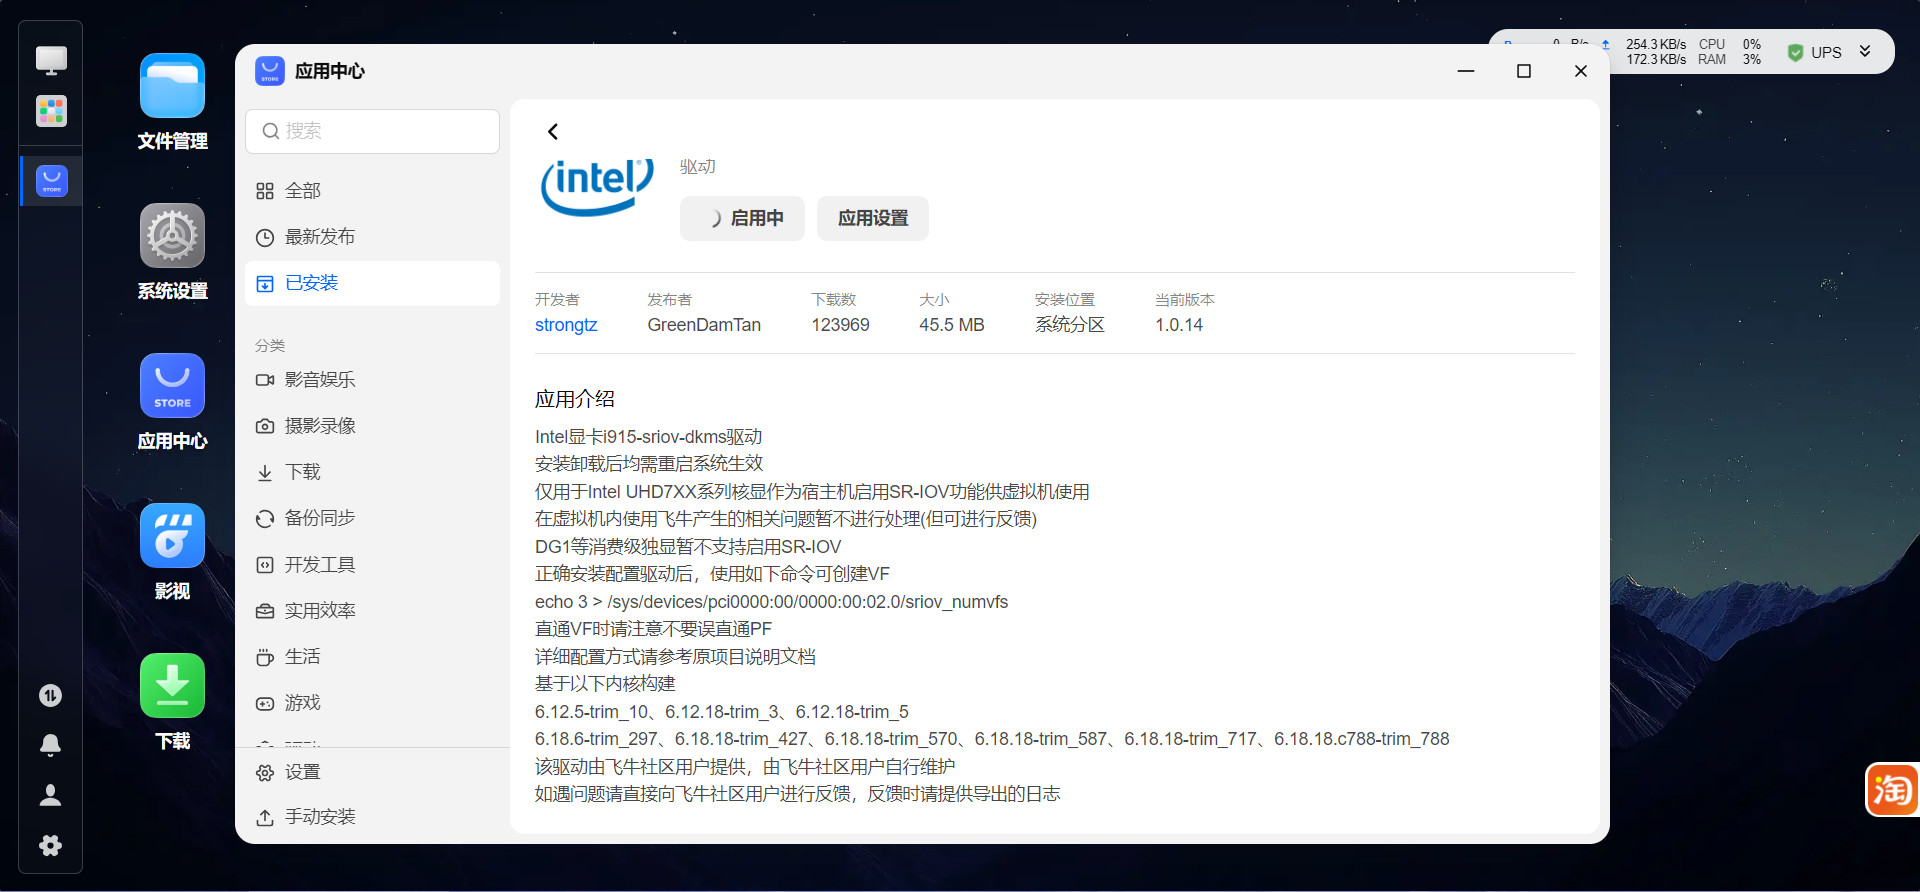Click the echo 3 command line text

(x=771, y=602)
